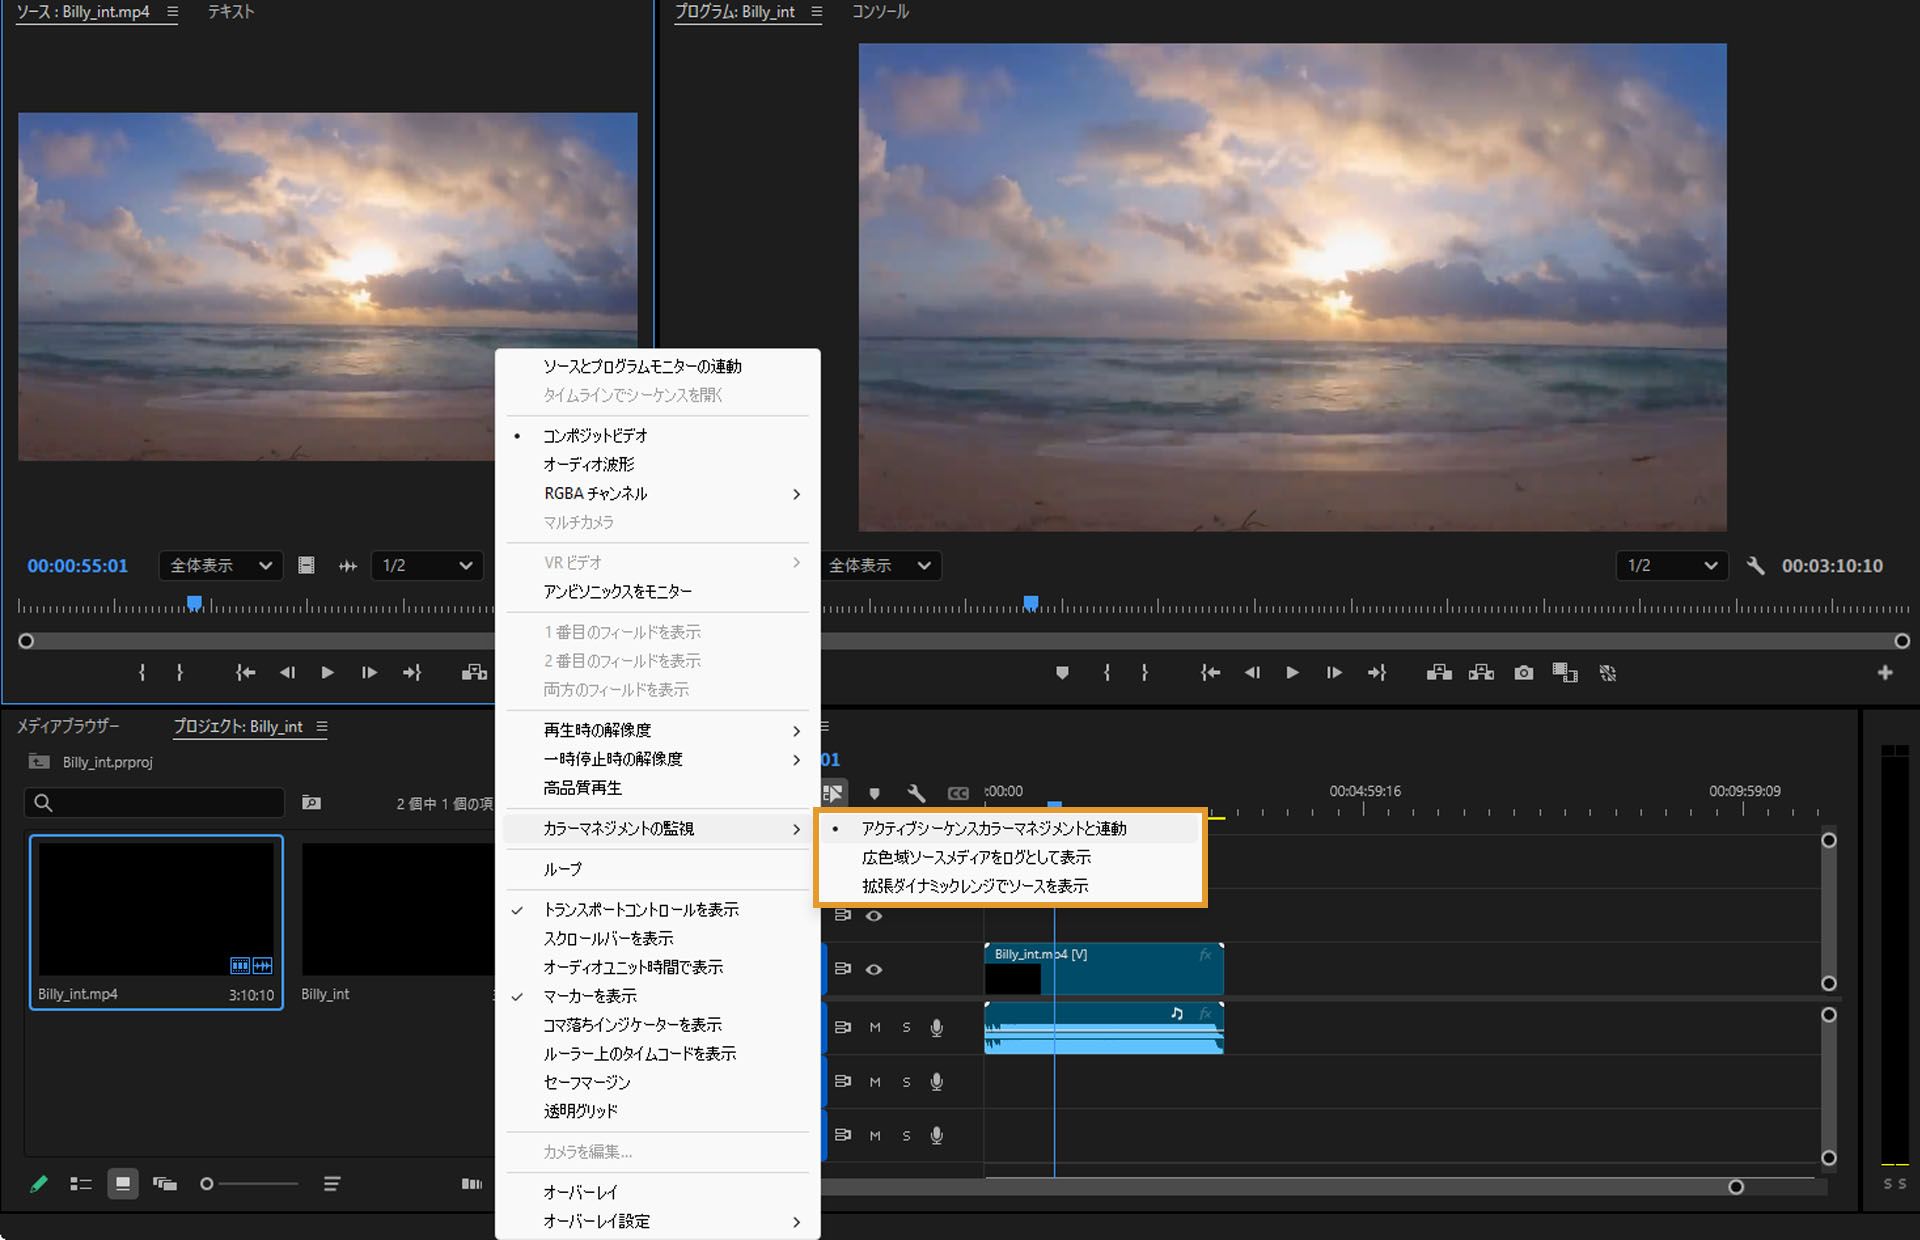
Task: Click the Add Marker icon in program monitor
Action: 1062,672
